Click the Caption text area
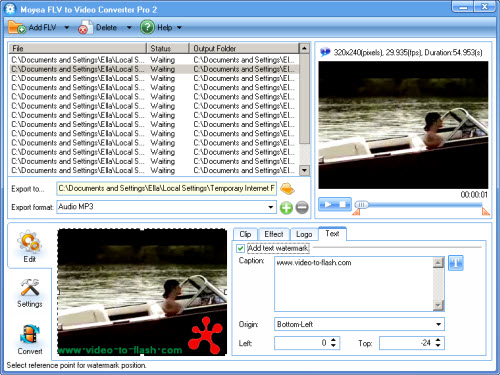Viewport: 500px width, 375px height. (x=354, y=284)
